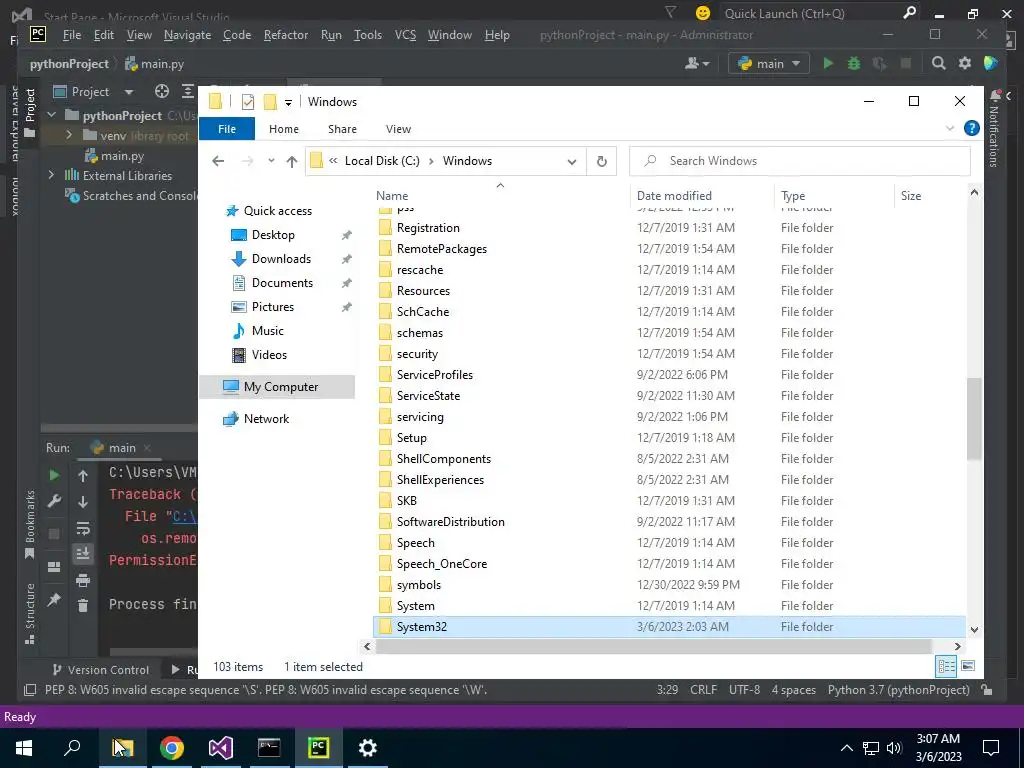
Task: Toggle soft-wrap icon in Run panel
Action: [x=83, y=528]
